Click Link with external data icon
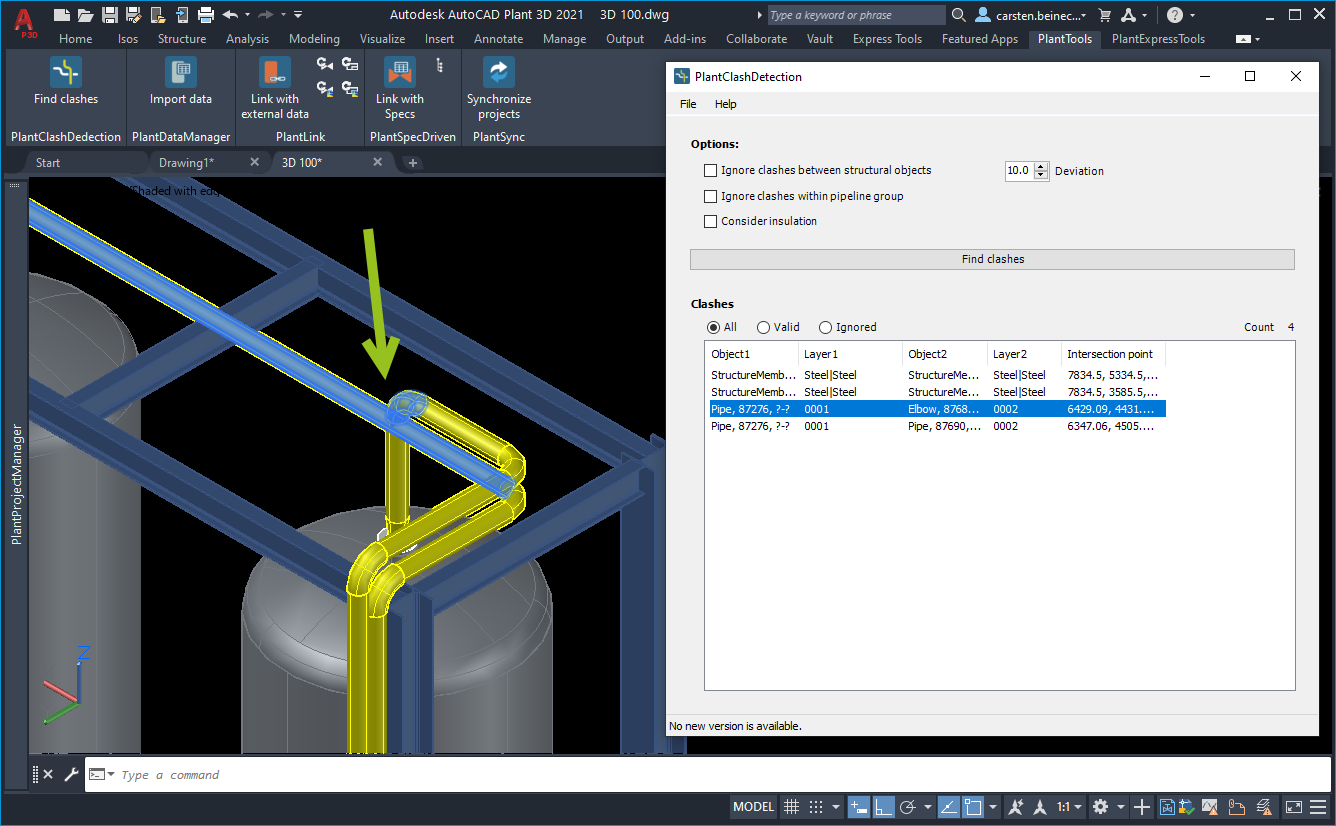The image size is (1336, 826). point(275,73)
